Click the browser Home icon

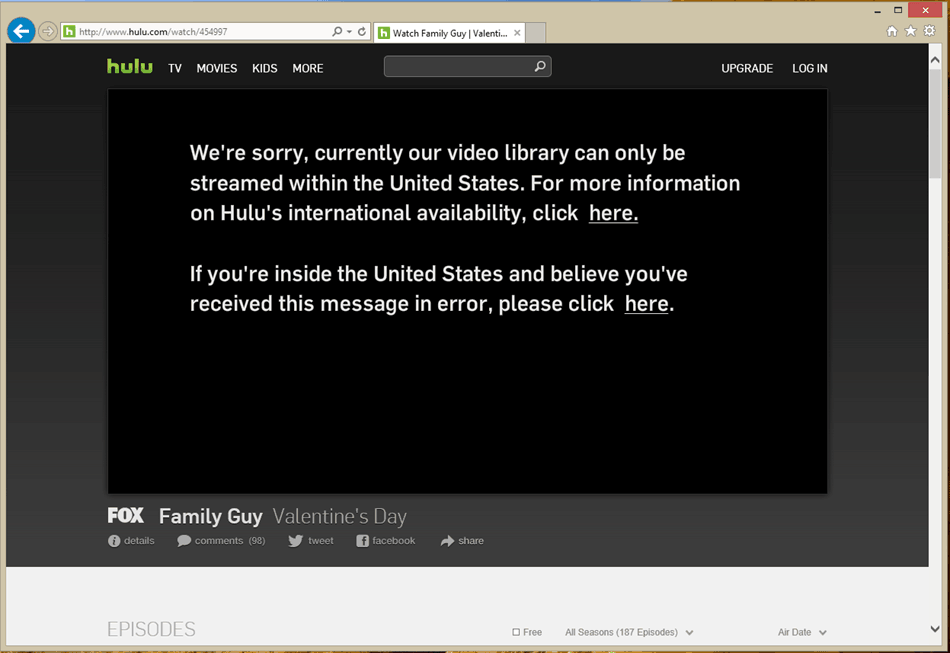pyautogui.click(x=892, y=31)
